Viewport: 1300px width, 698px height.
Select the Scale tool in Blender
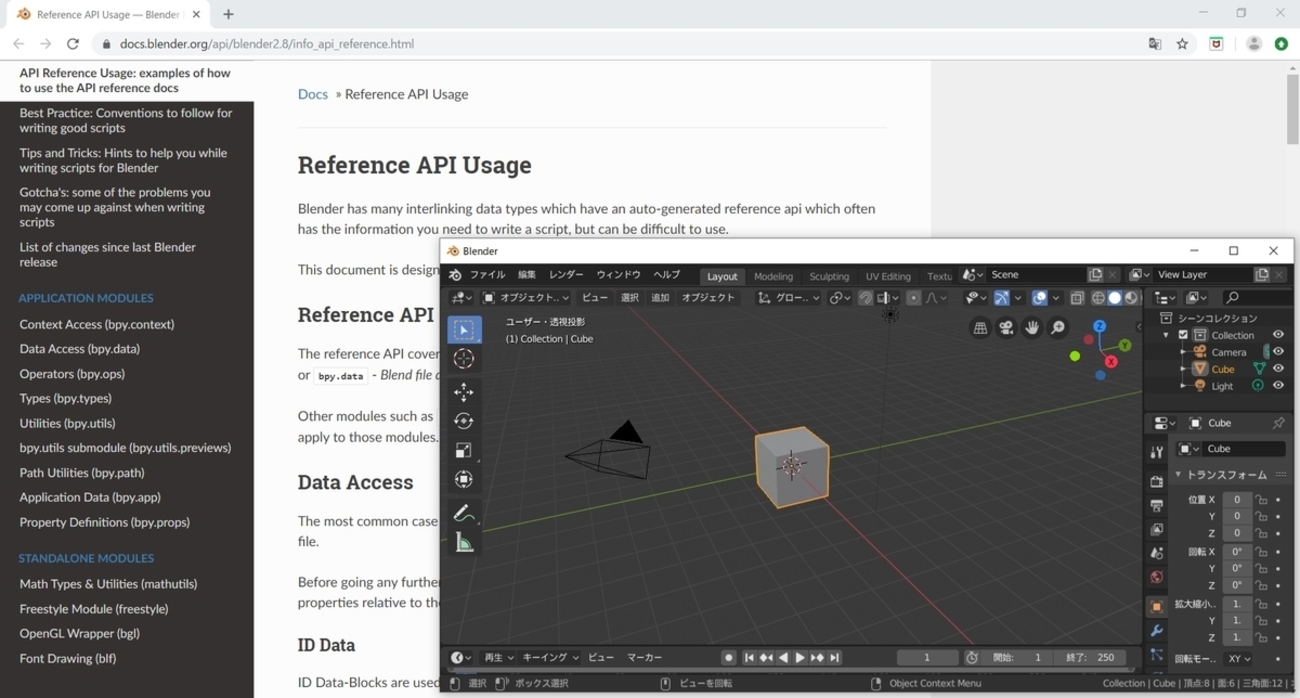(x=464, y=451)
